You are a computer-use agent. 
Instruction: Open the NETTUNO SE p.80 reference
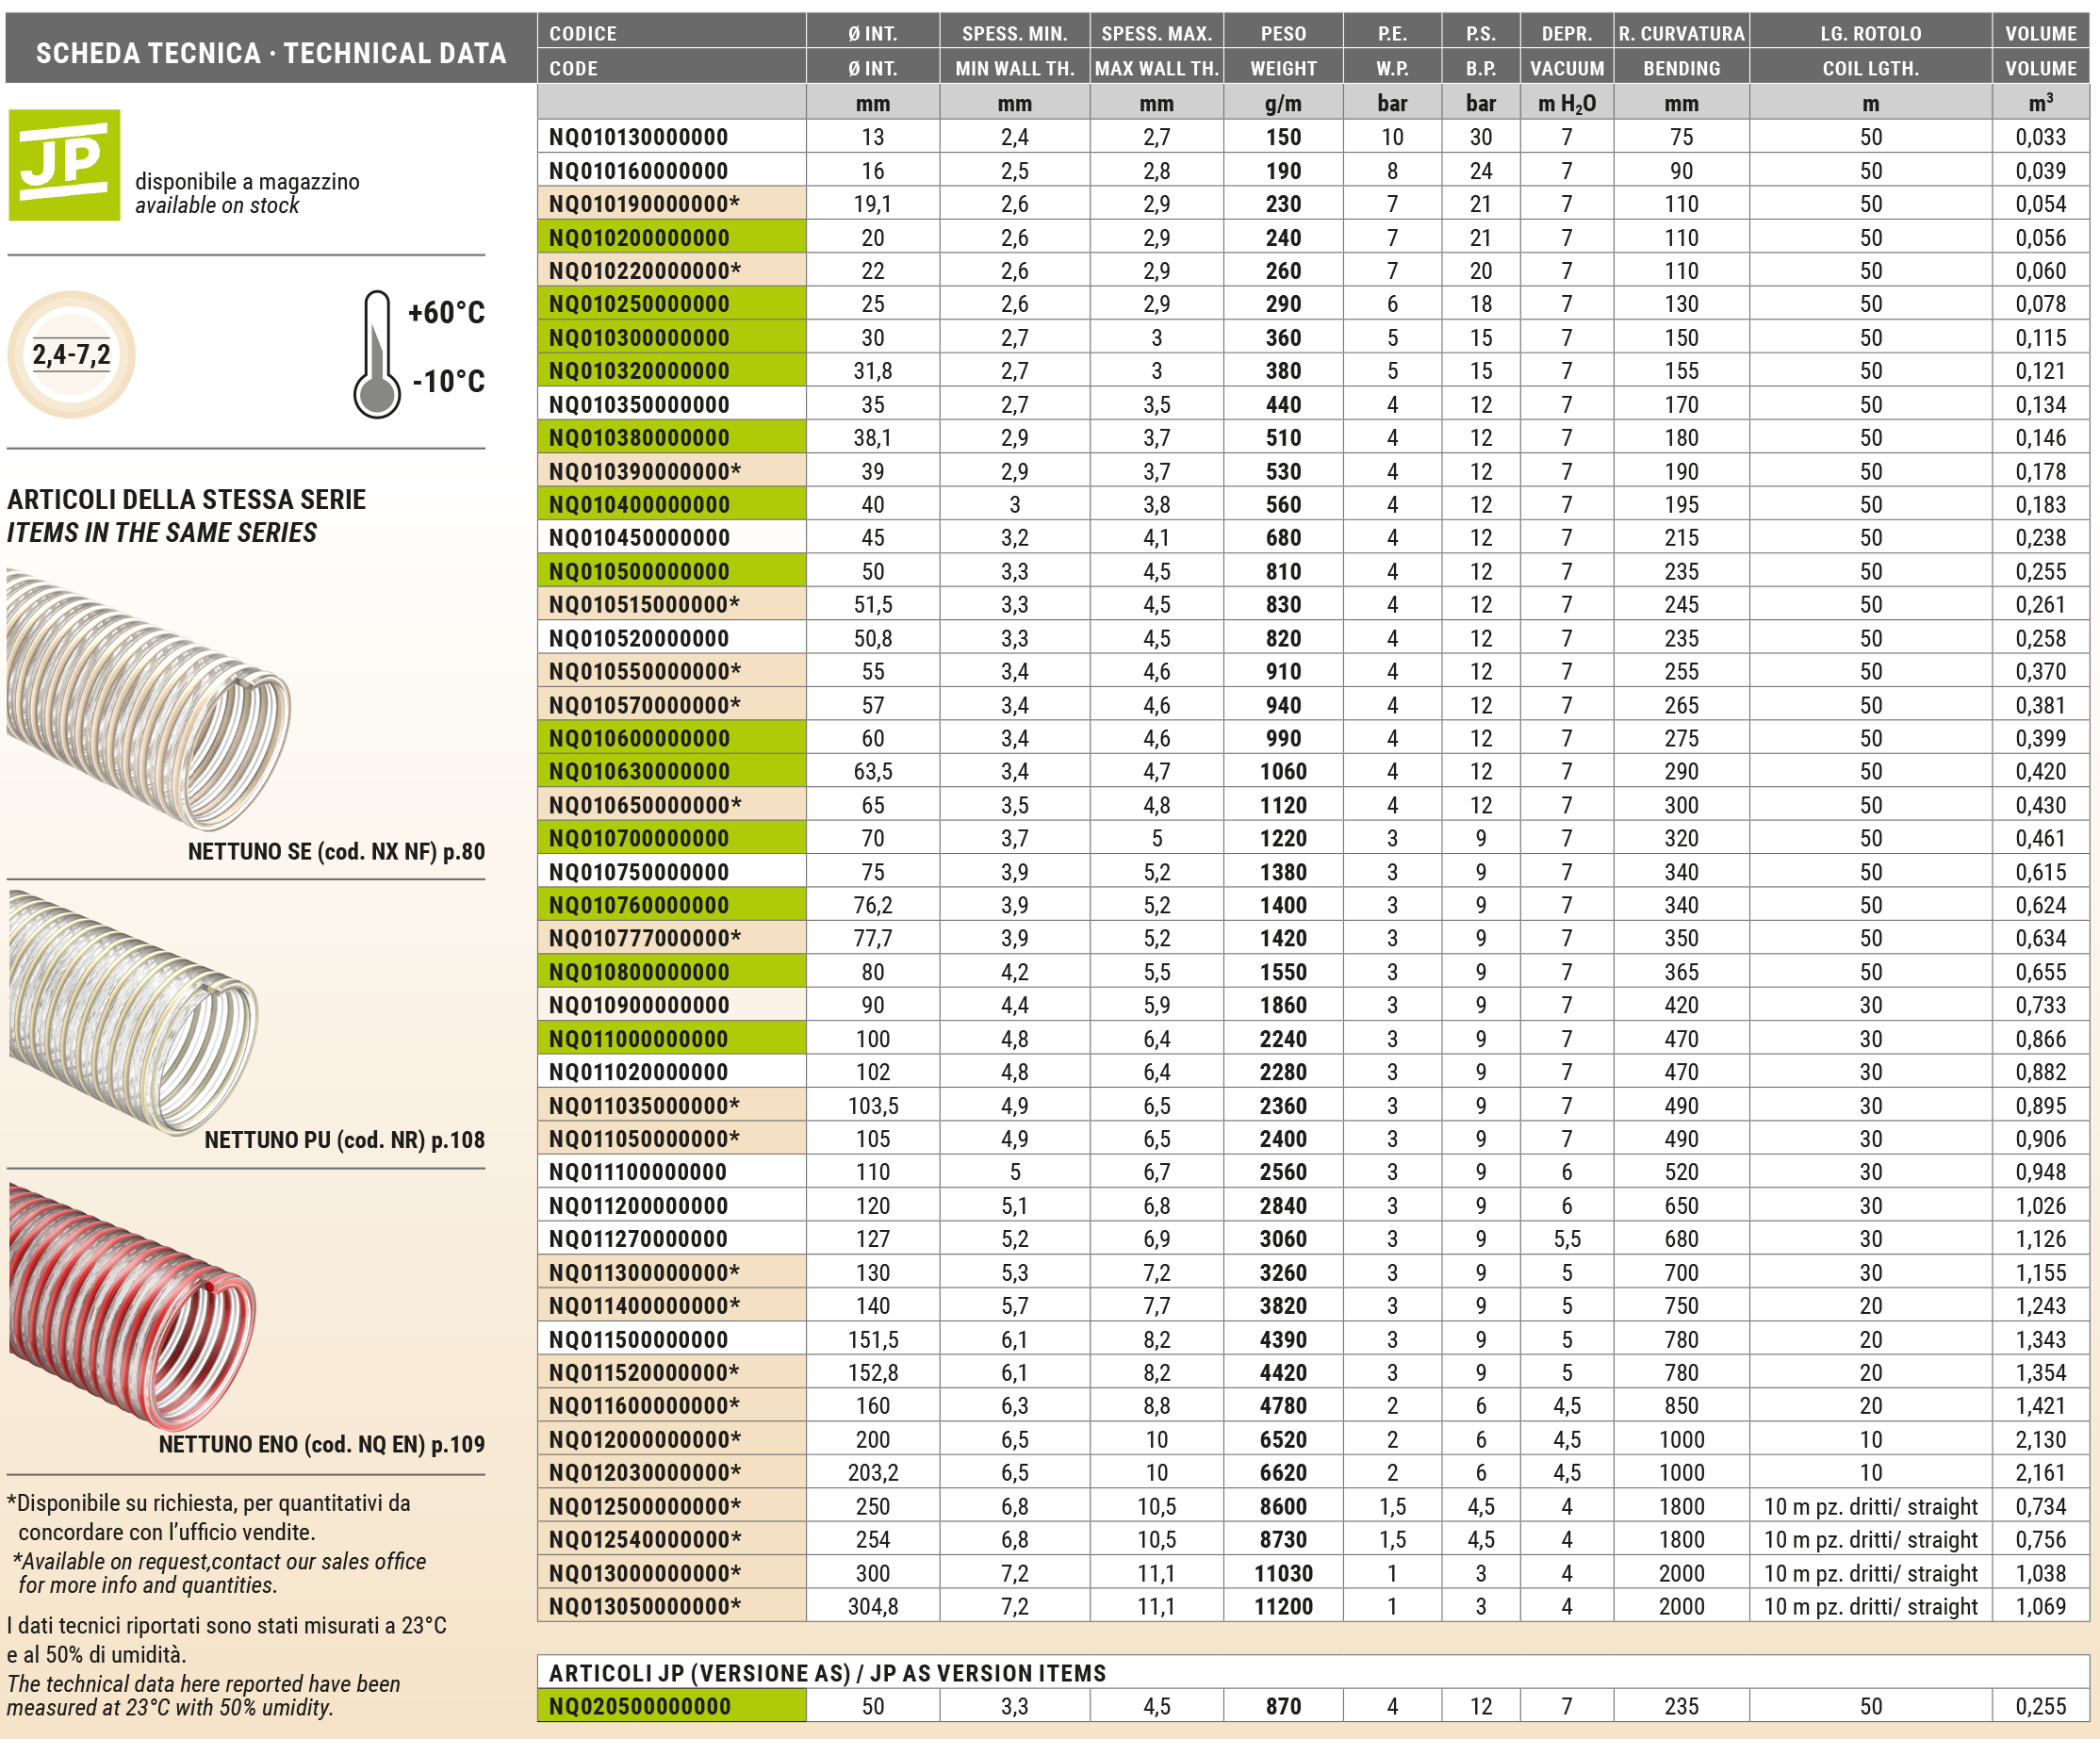point(336,852)
